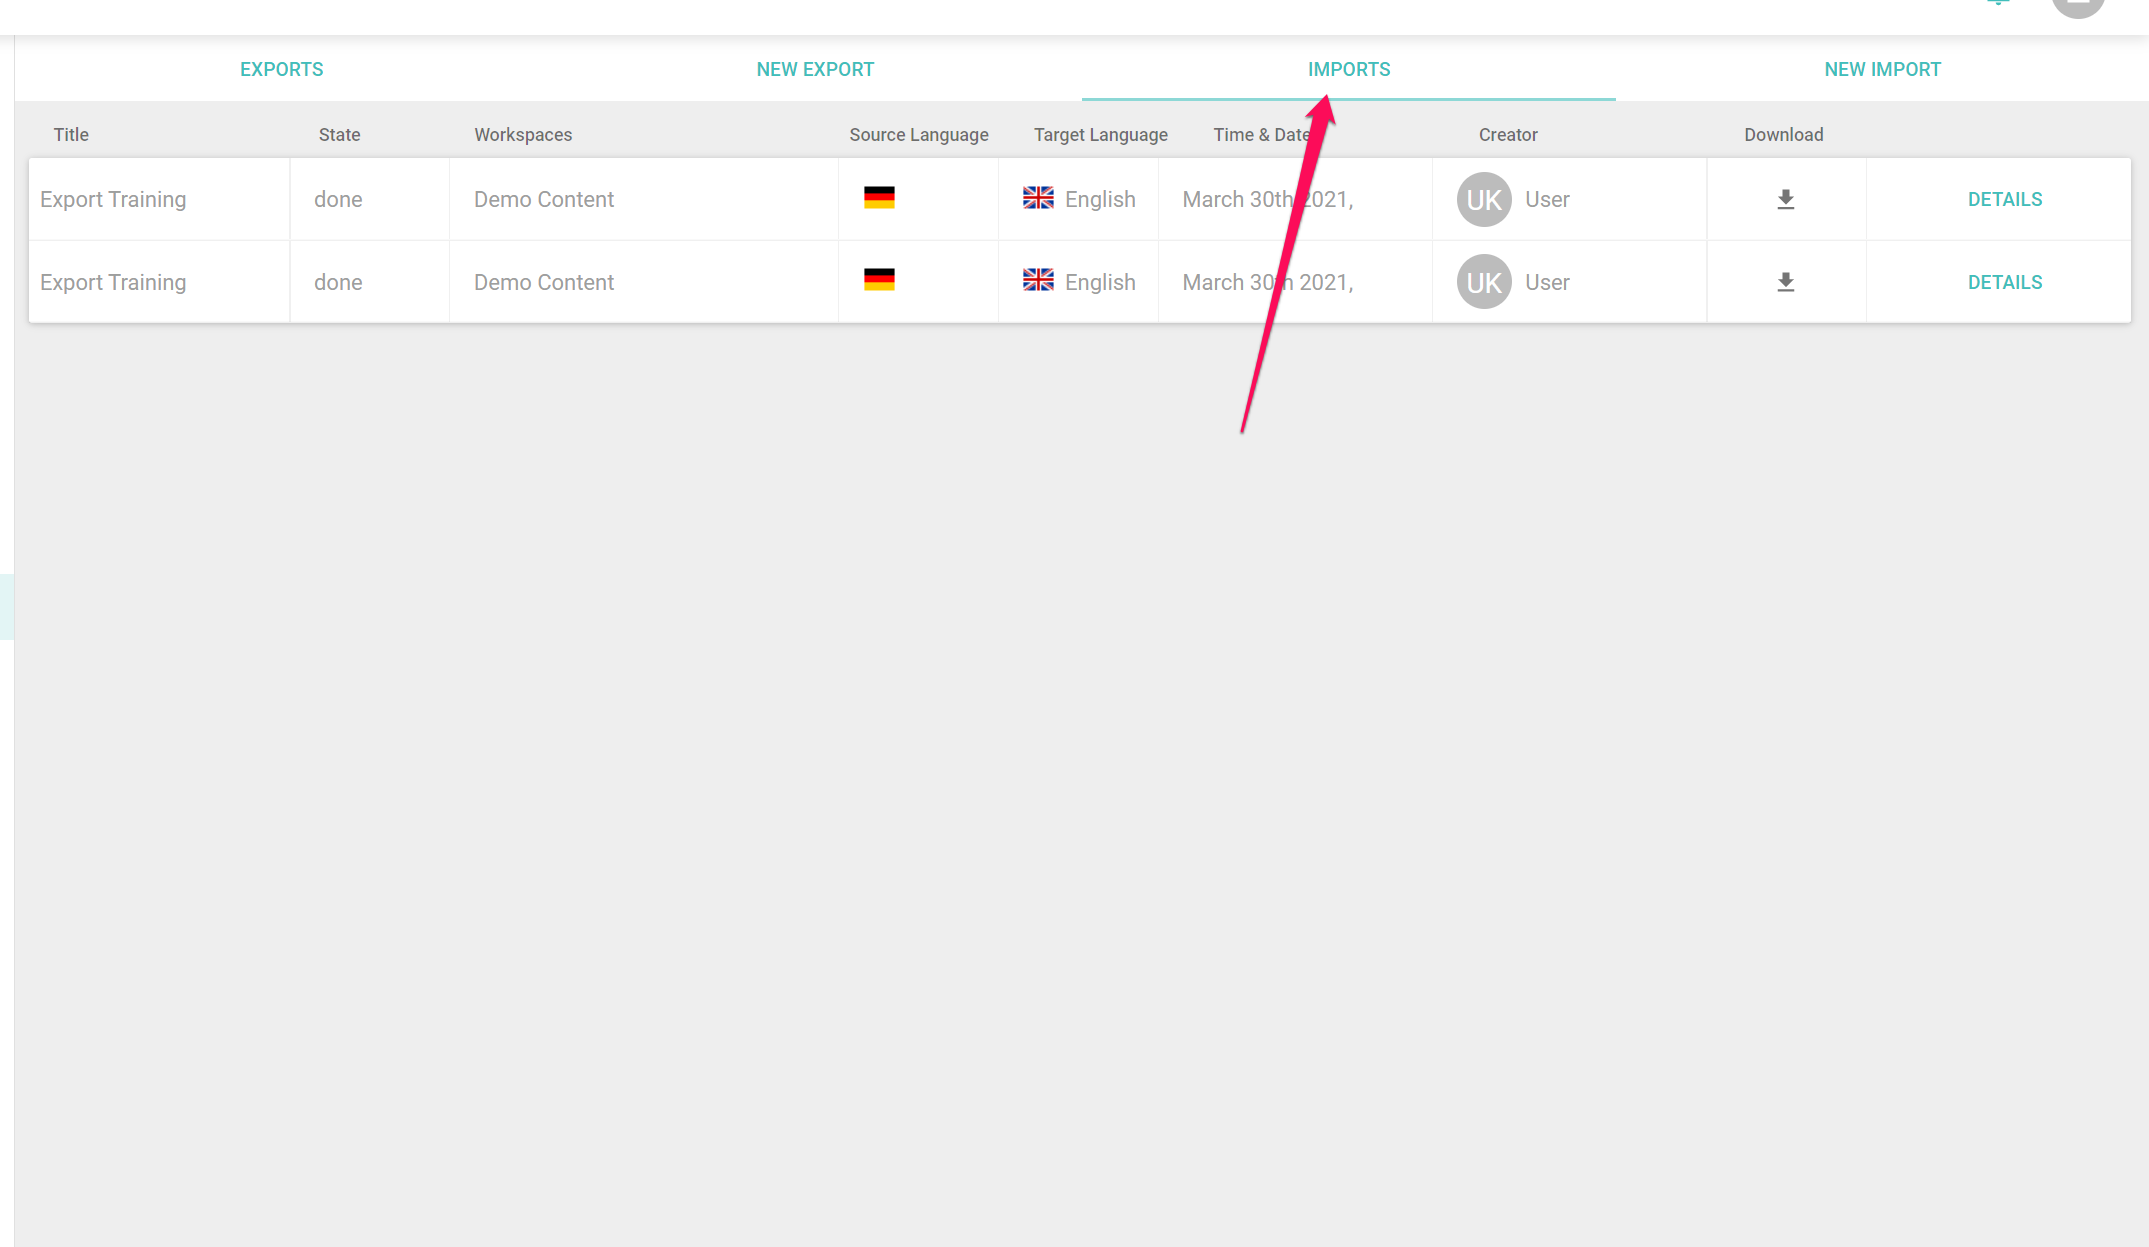Open the user profile avatar at top right
Screen dimensions: 2149x1247
(2077, 5)
